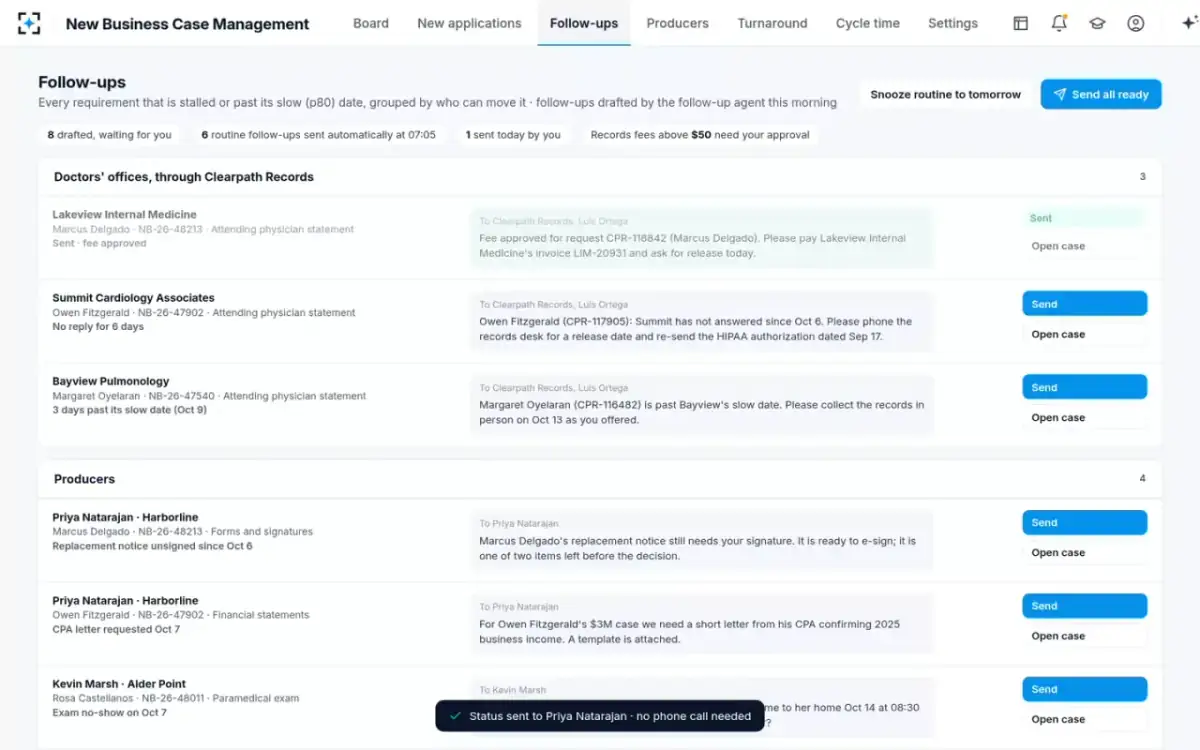1200x750 pixels.
Task: Go to the Producers tab
Action: [677, 23]
